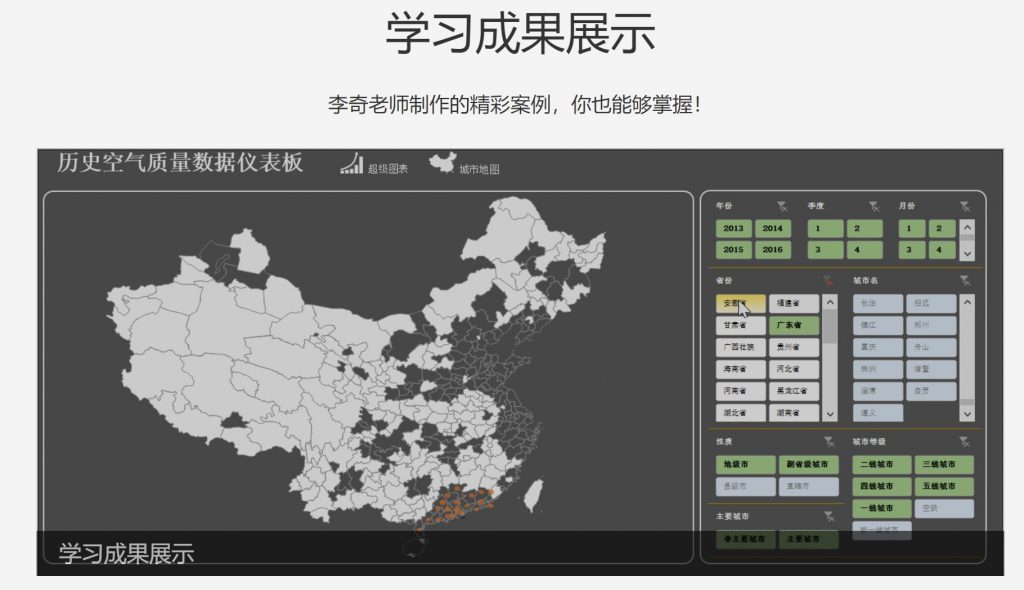Toggle year 2015 in 年份 slicer

click(733, 250)
